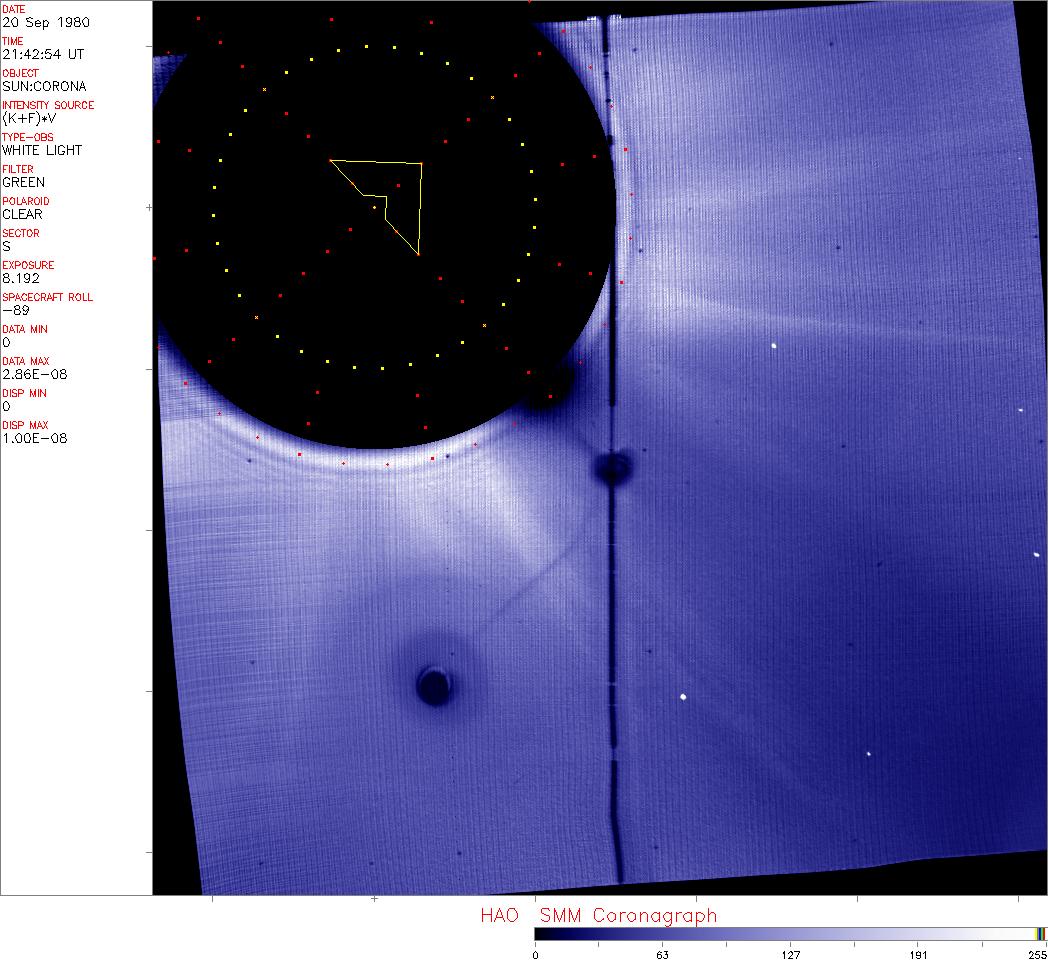Image resolution: width=1048 pixels, height=960 pixels.
Task: Click the "GREEN" filter value
Action: tap(24, 182)
